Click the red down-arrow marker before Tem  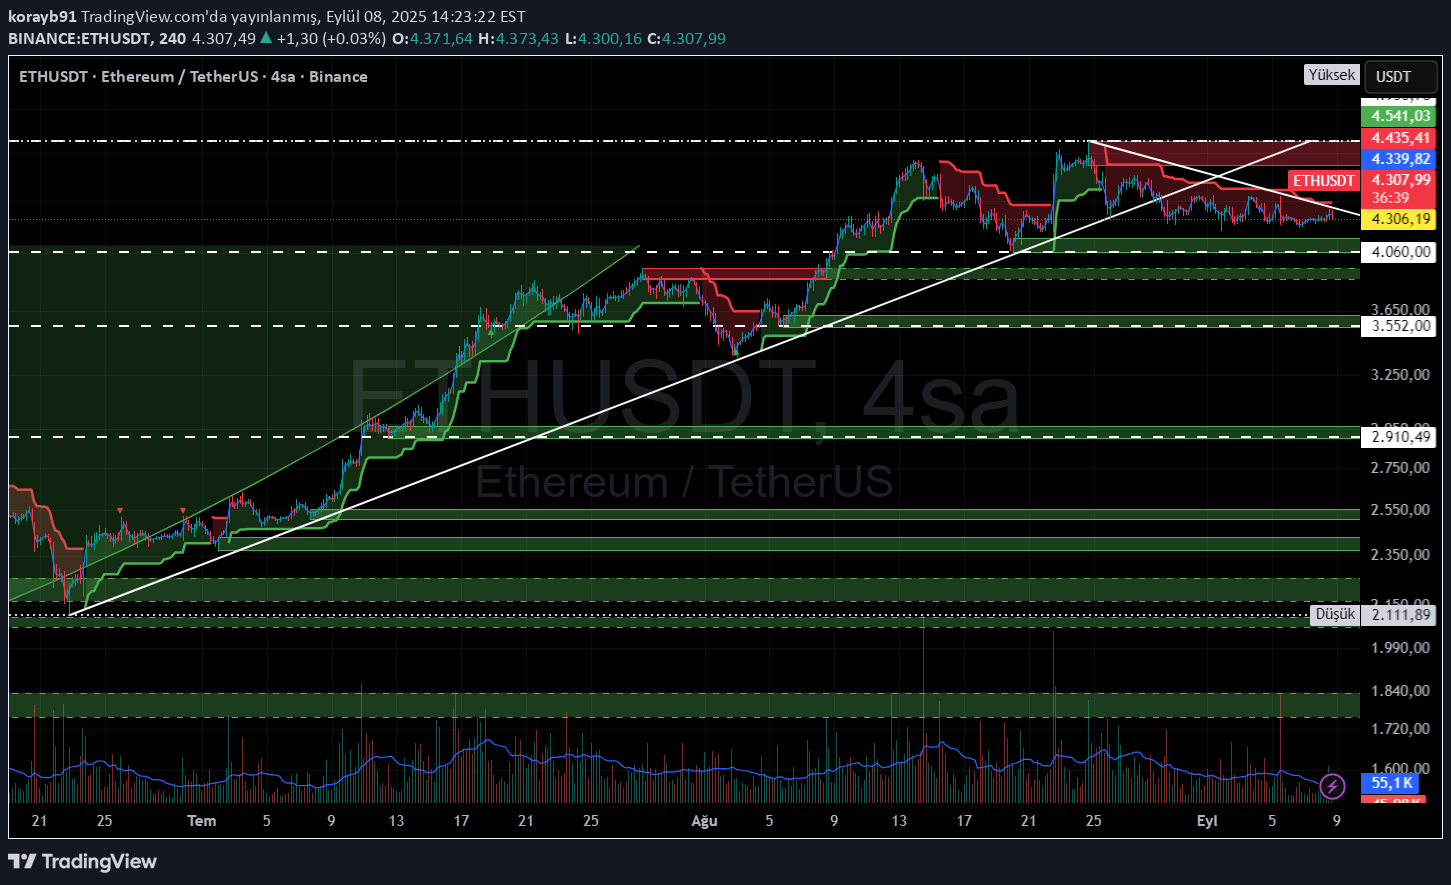pos(183,511)
